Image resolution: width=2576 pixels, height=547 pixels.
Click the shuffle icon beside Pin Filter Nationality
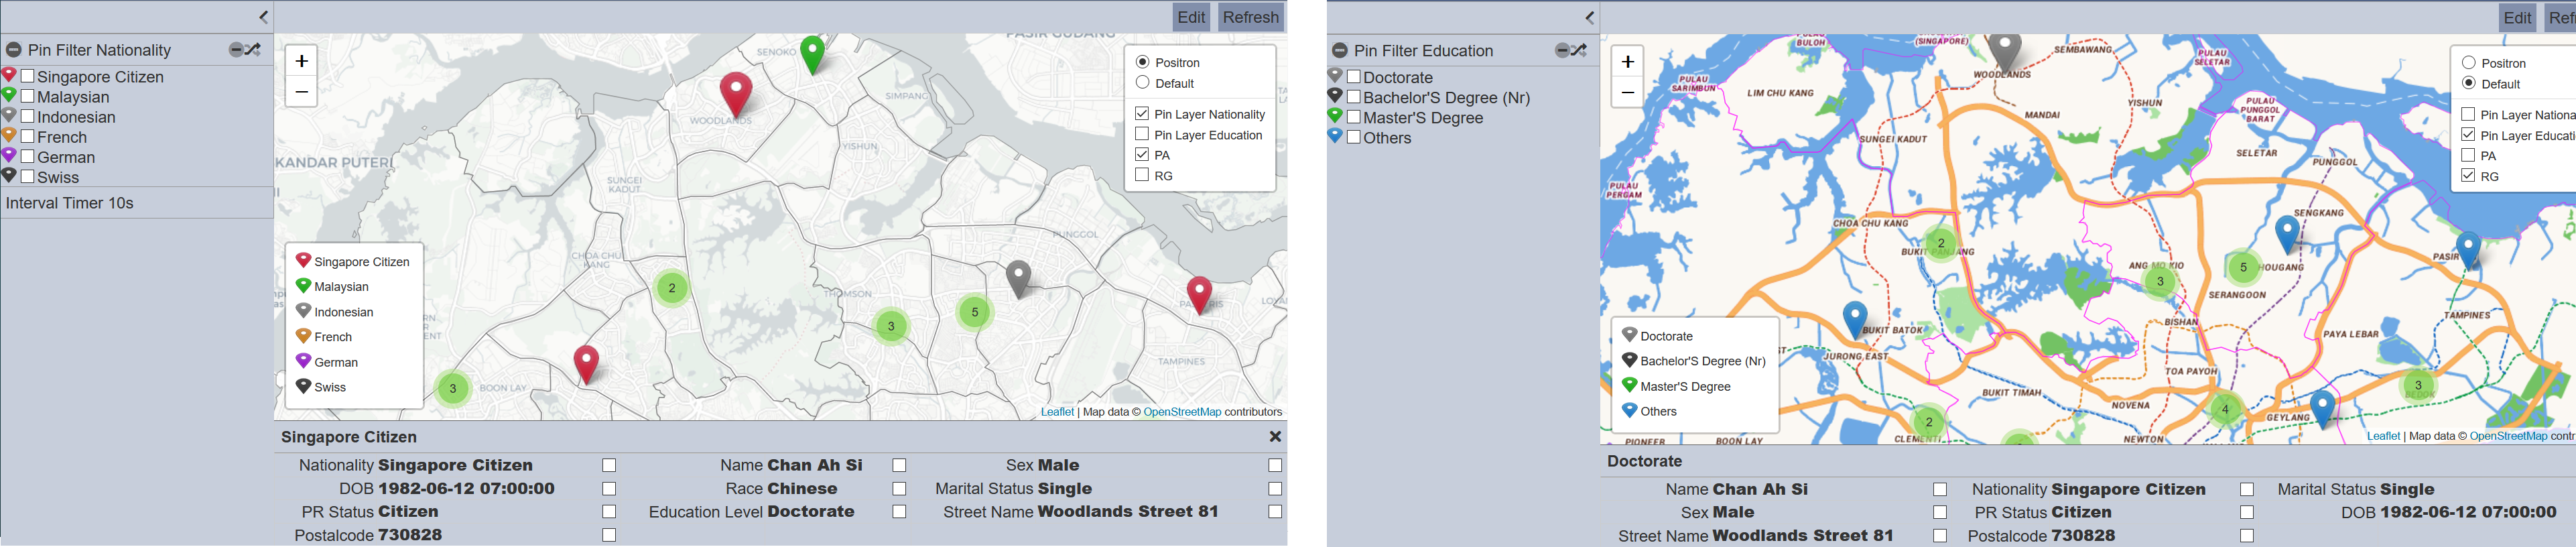pyautogui.click(x=253, y=49)
